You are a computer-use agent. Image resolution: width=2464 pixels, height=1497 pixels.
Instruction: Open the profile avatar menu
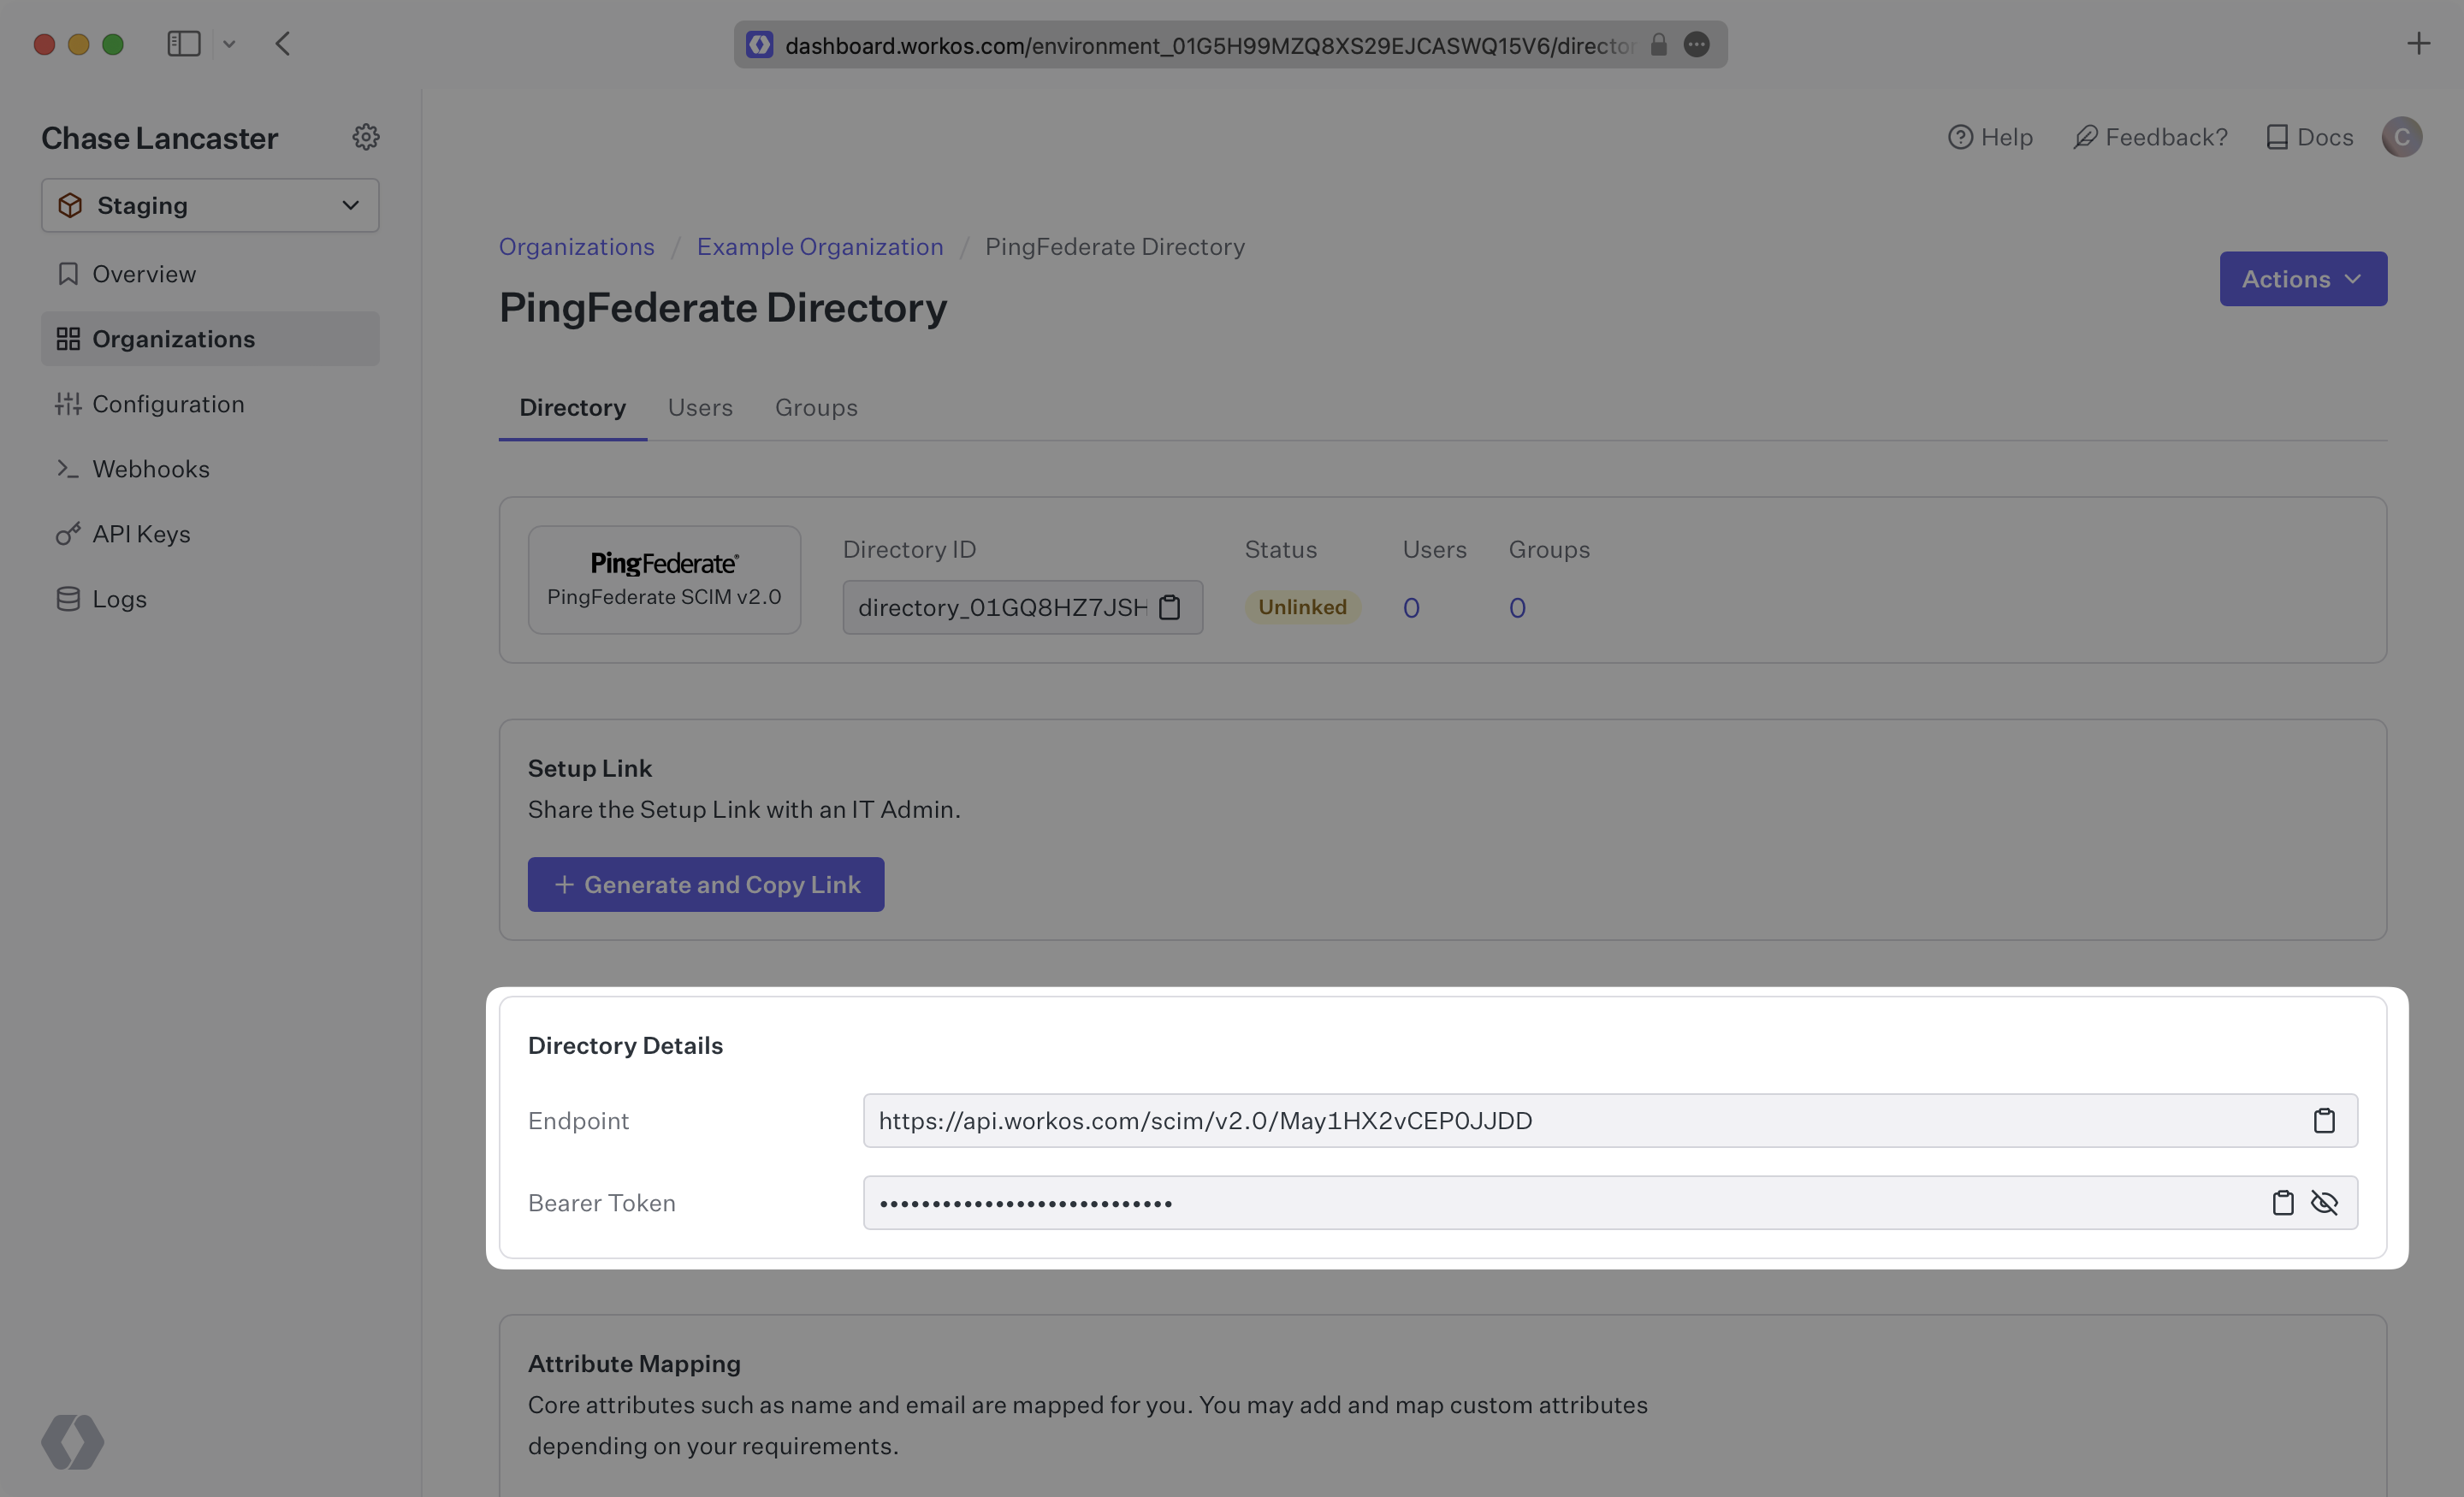(2402, 137)
